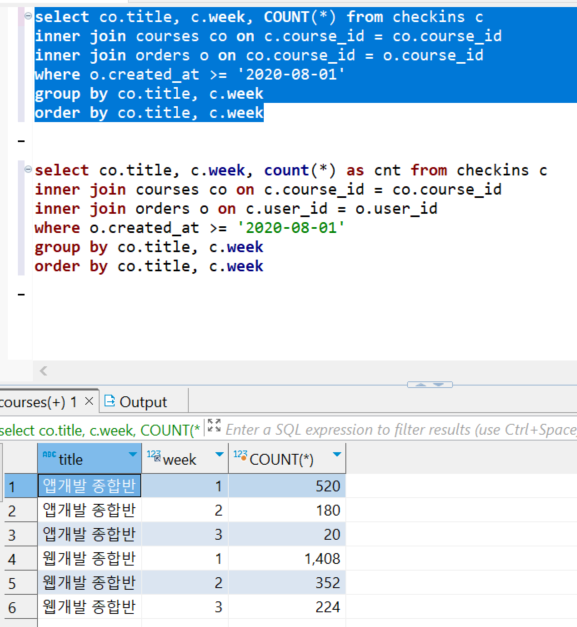Click the green '2020-08-01' date in second query
This screenshot has width=577, height=627.
click(291, 228)
